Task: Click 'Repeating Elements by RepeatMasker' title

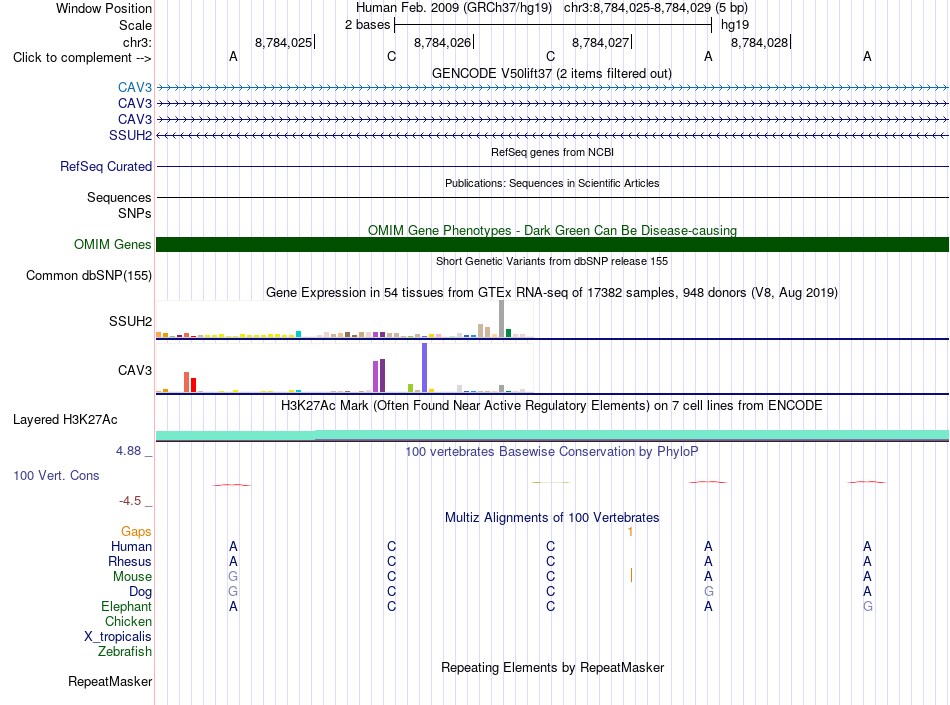Action: pyautogui.click(x=552, y=668)
